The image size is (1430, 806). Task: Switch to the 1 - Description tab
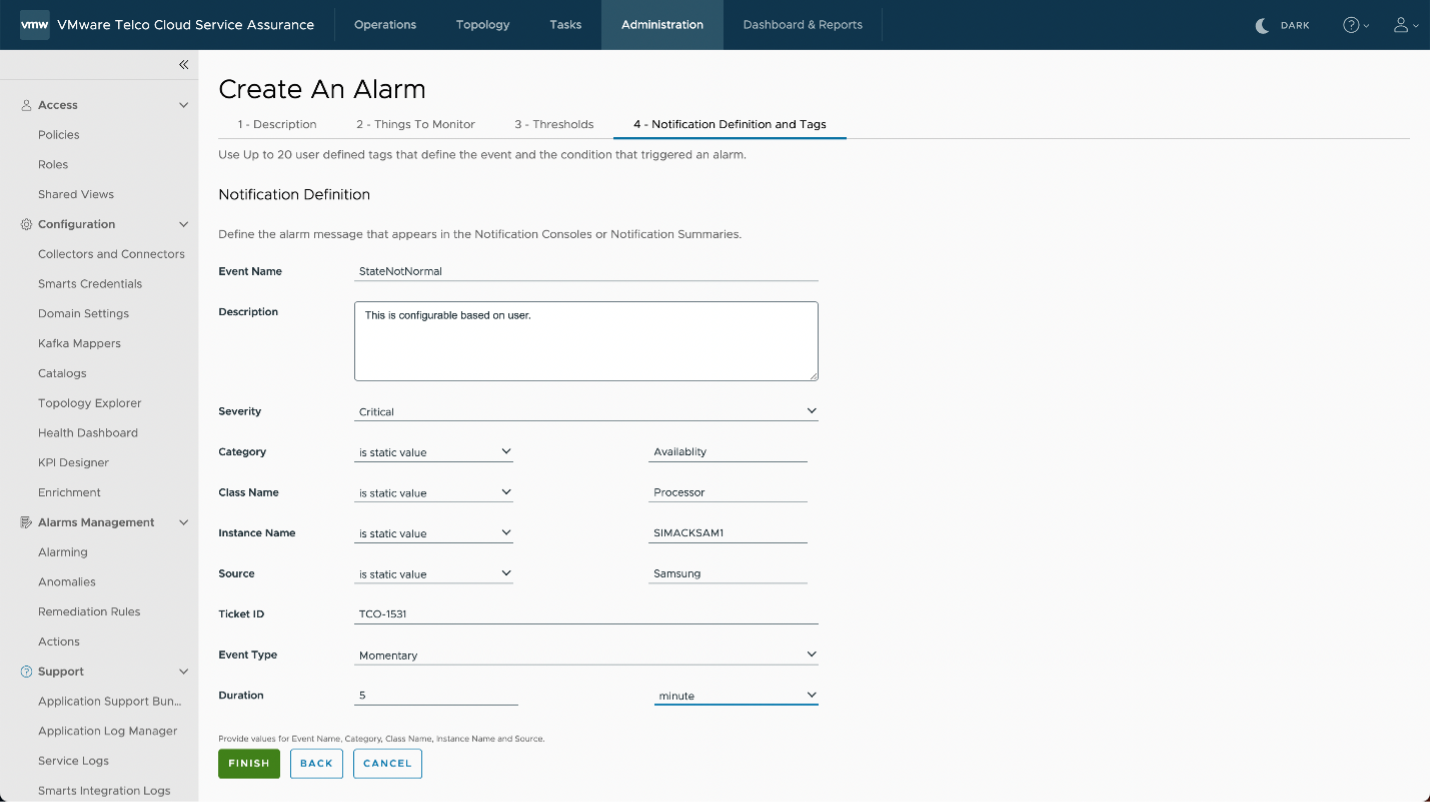277,125
